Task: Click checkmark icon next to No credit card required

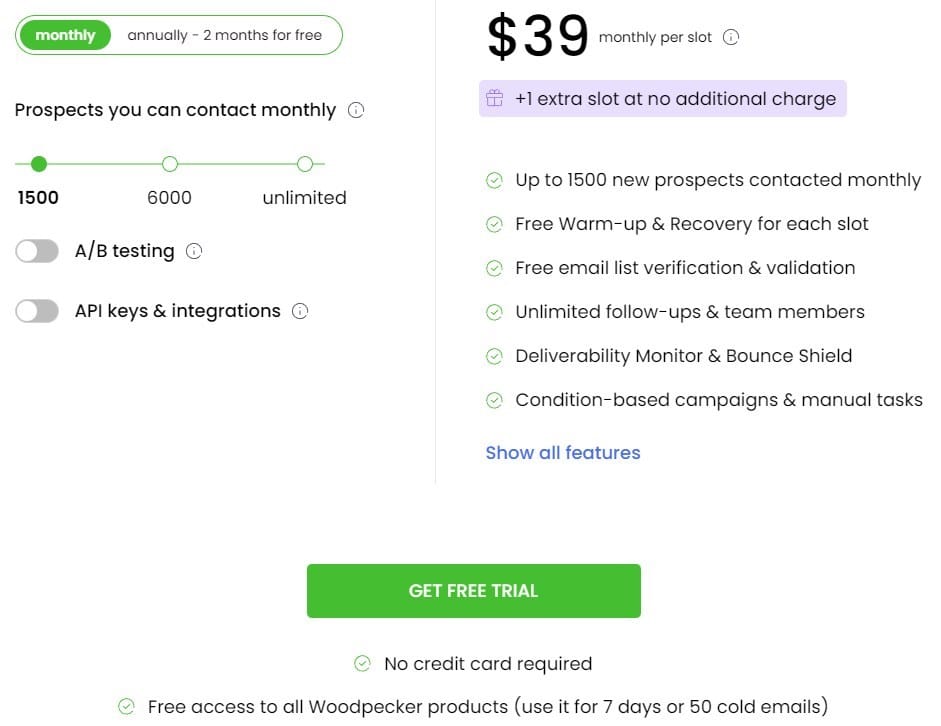Action: 362,663
